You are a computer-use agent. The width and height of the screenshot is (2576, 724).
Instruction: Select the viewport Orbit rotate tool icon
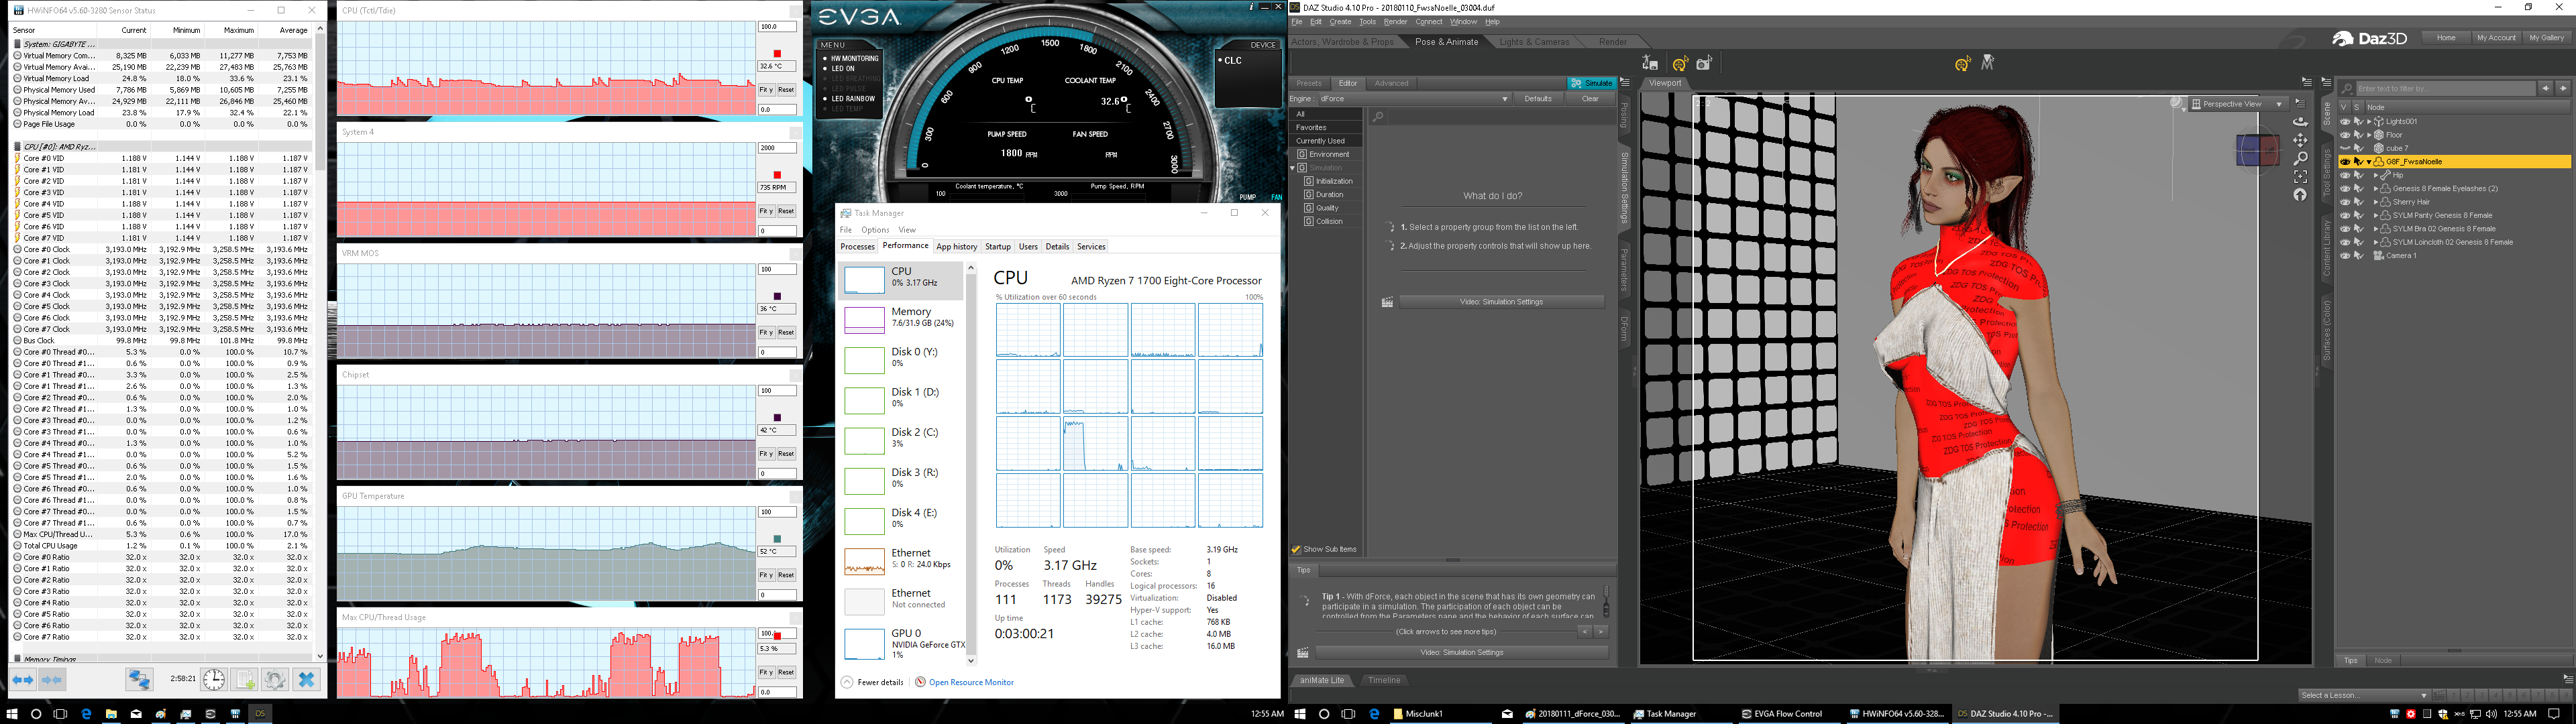[2300, 122]
